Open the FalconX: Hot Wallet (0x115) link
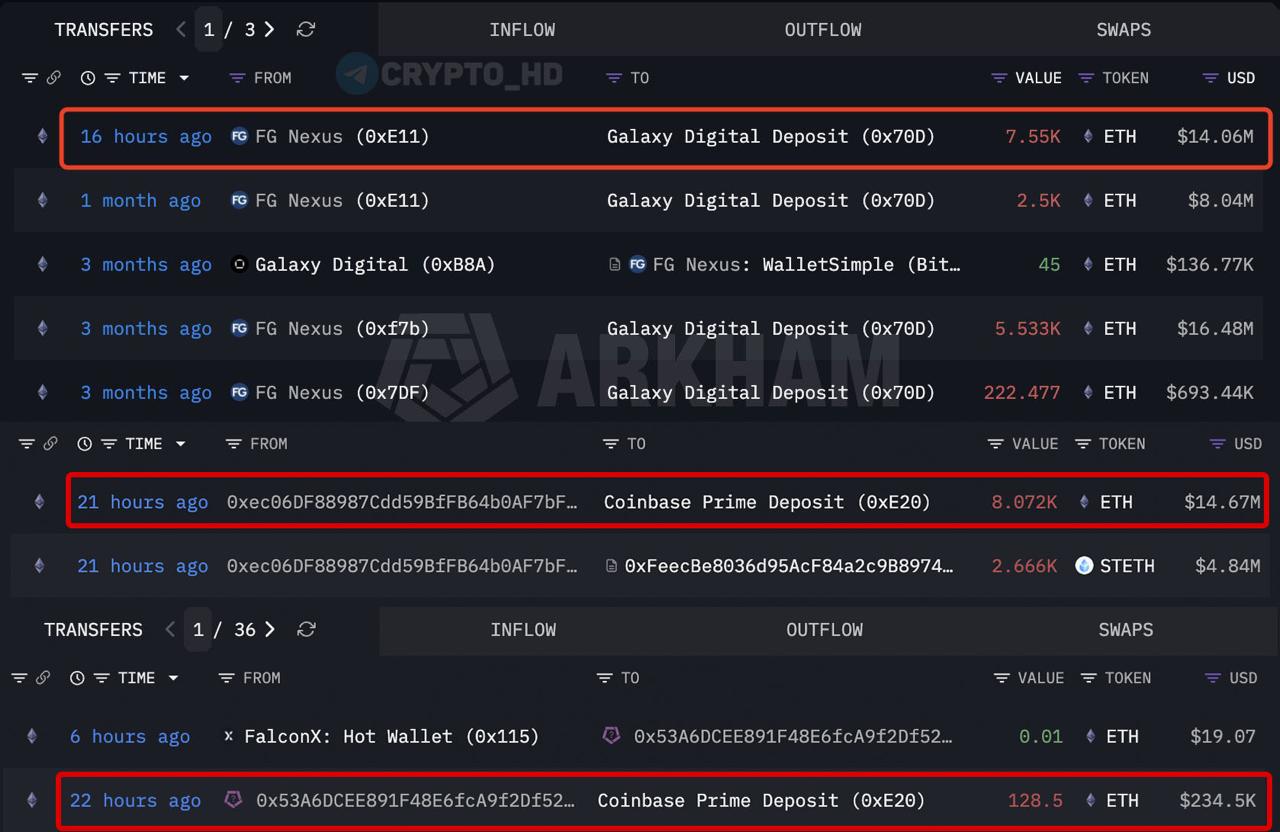 (x=392, y=736)
